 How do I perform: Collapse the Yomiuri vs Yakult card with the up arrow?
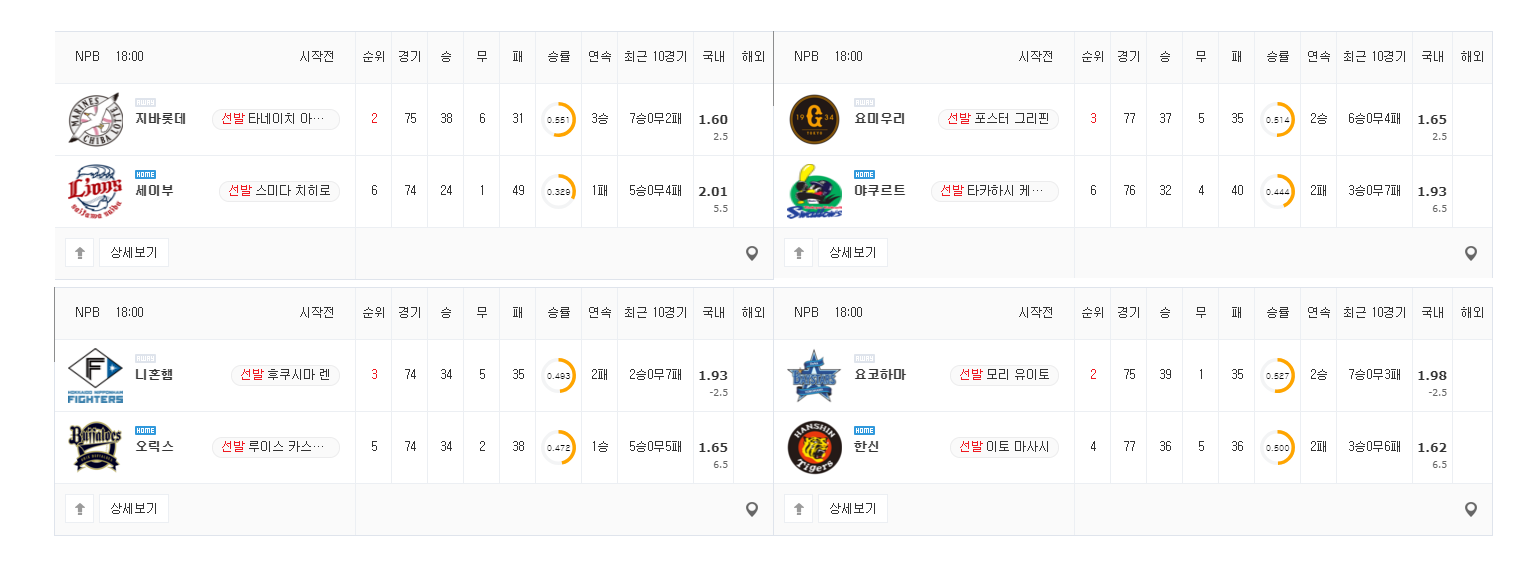pos(798,253)
